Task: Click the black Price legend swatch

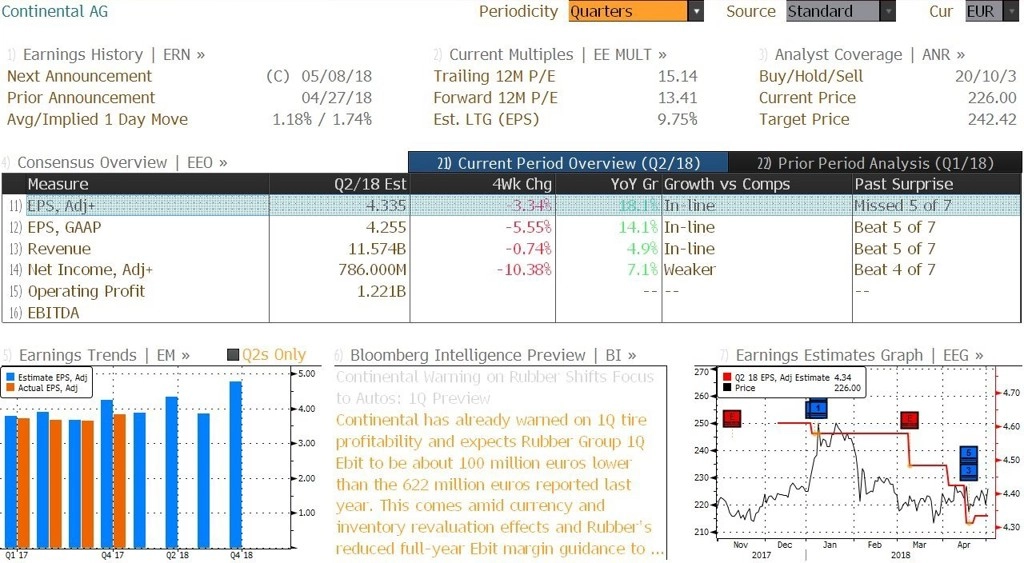Action: point(728,388)
